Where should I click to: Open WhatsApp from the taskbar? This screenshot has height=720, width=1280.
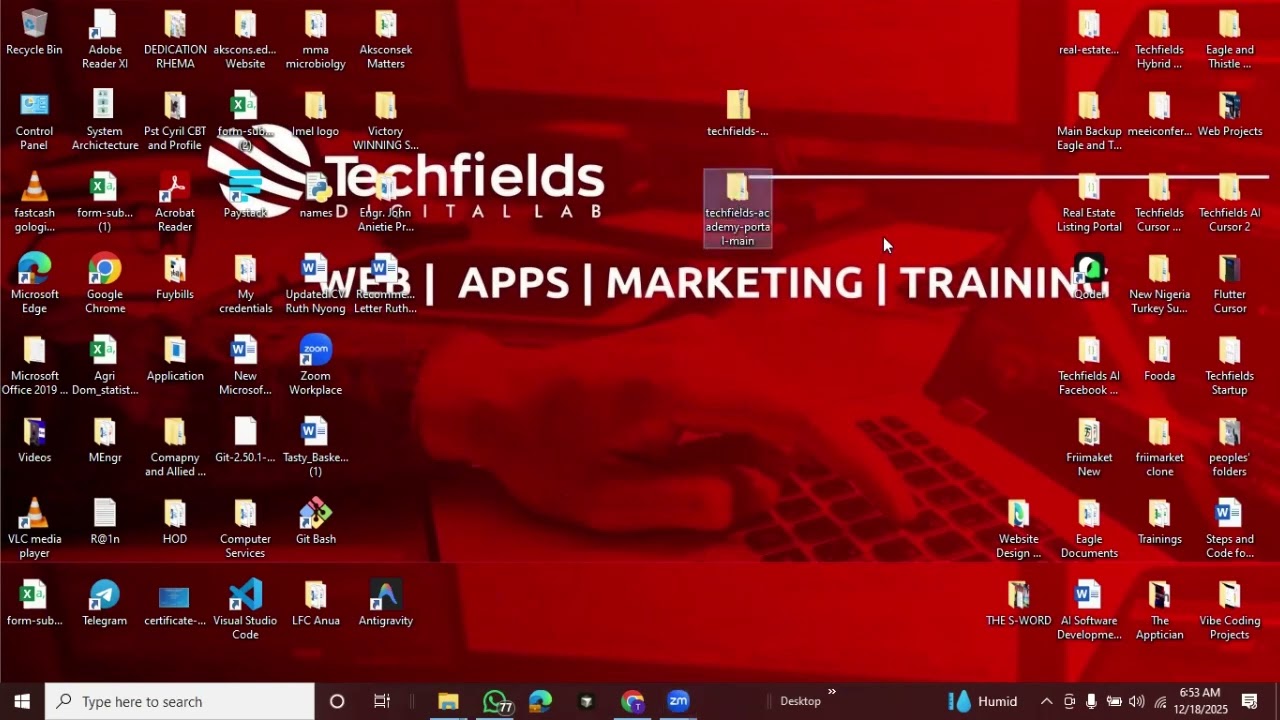[495, 701]
